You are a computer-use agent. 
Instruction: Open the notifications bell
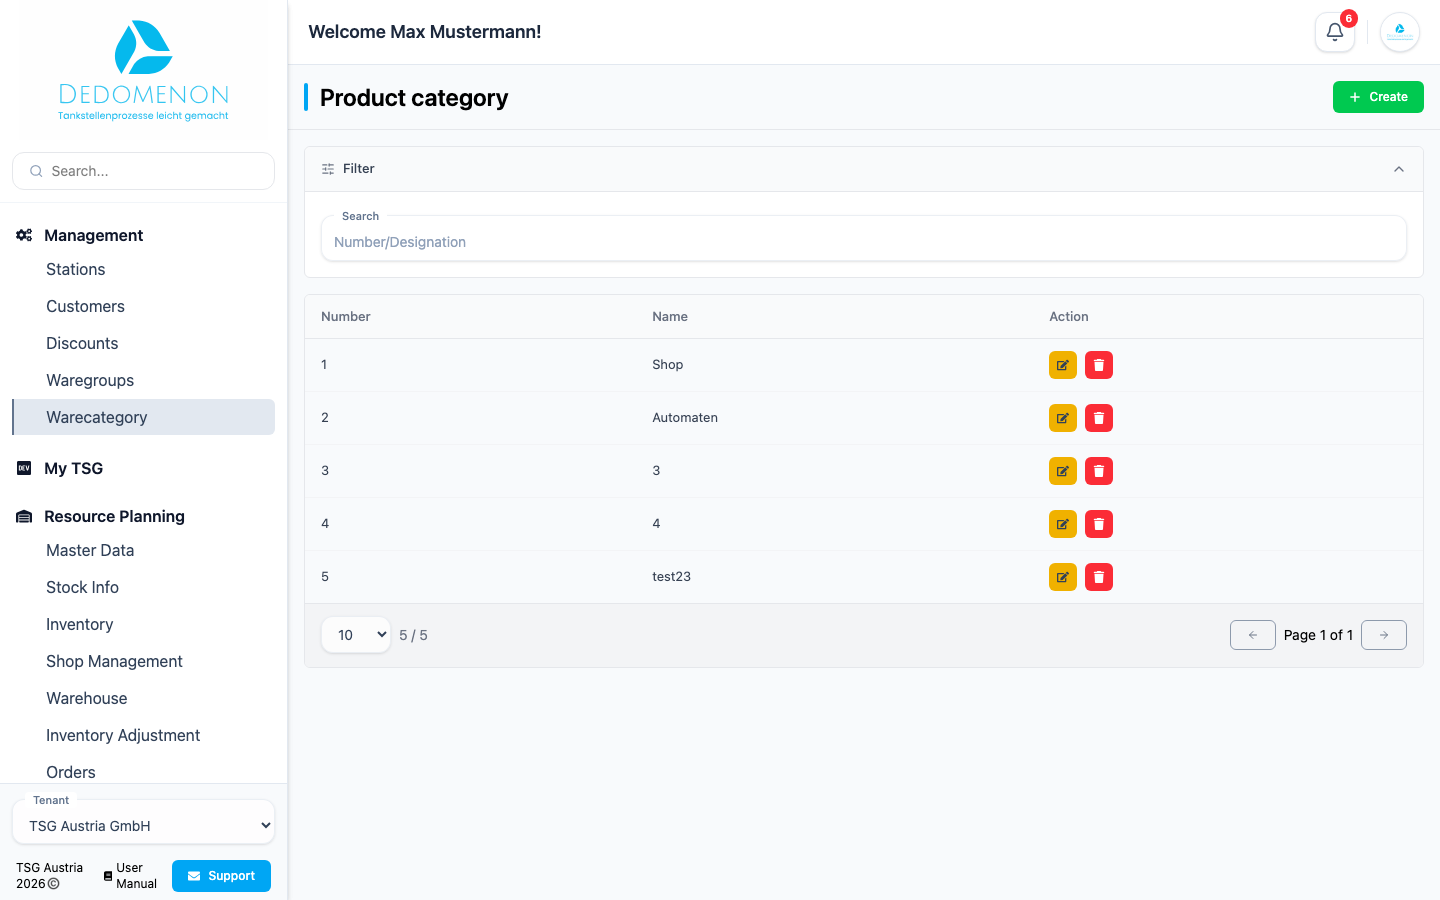pos(1335,32)
